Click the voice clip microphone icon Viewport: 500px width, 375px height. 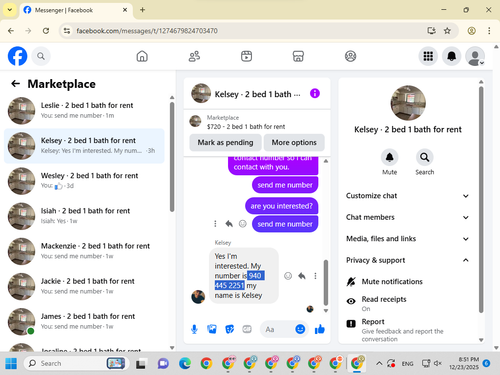coord(194,329)
